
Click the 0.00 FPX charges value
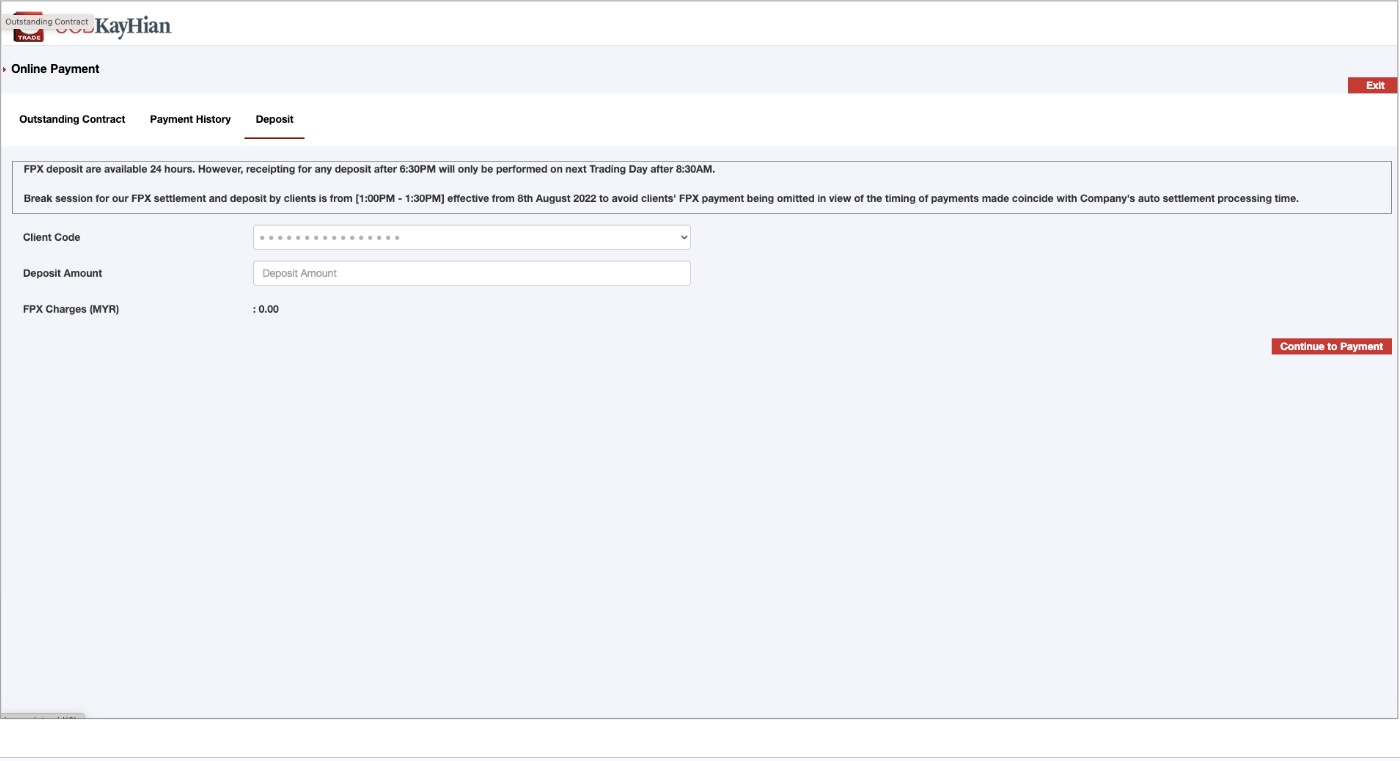point(266,309)
